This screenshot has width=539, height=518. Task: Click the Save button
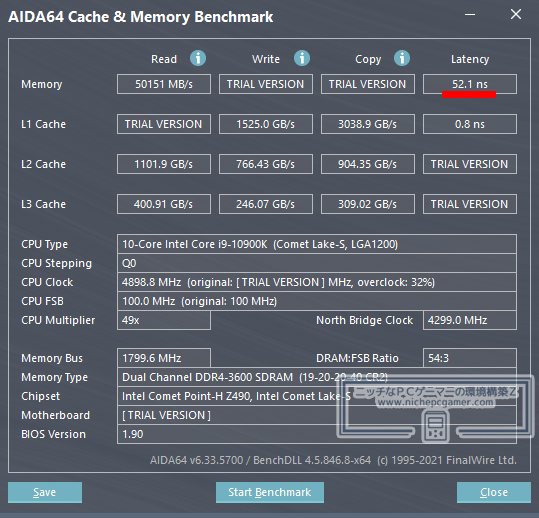point(45,492)
